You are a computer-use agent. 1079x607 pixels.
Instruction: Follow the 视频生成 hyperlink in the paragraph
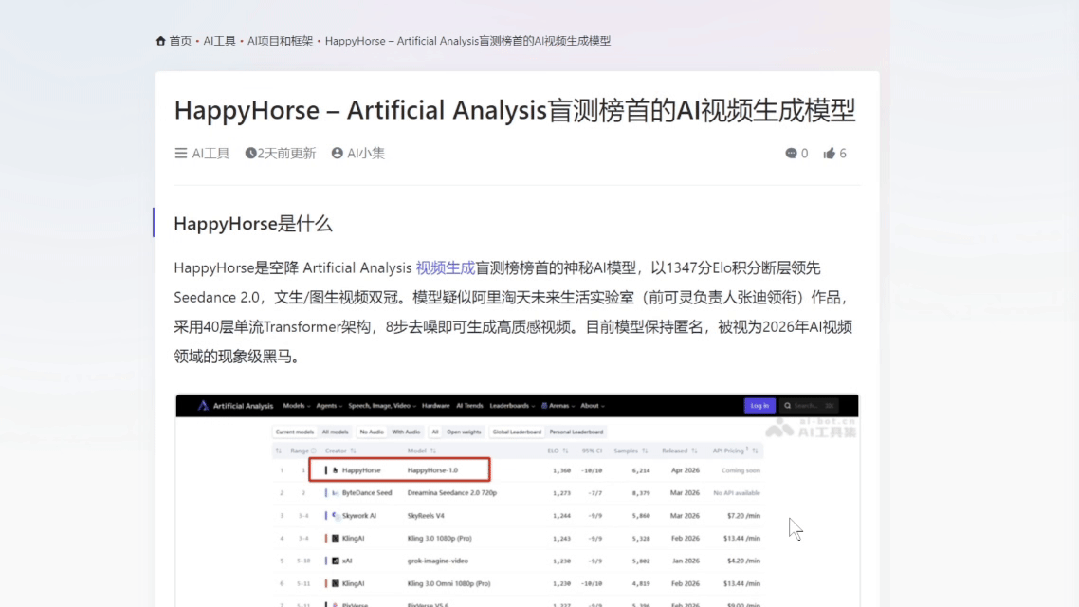point(445,268)
